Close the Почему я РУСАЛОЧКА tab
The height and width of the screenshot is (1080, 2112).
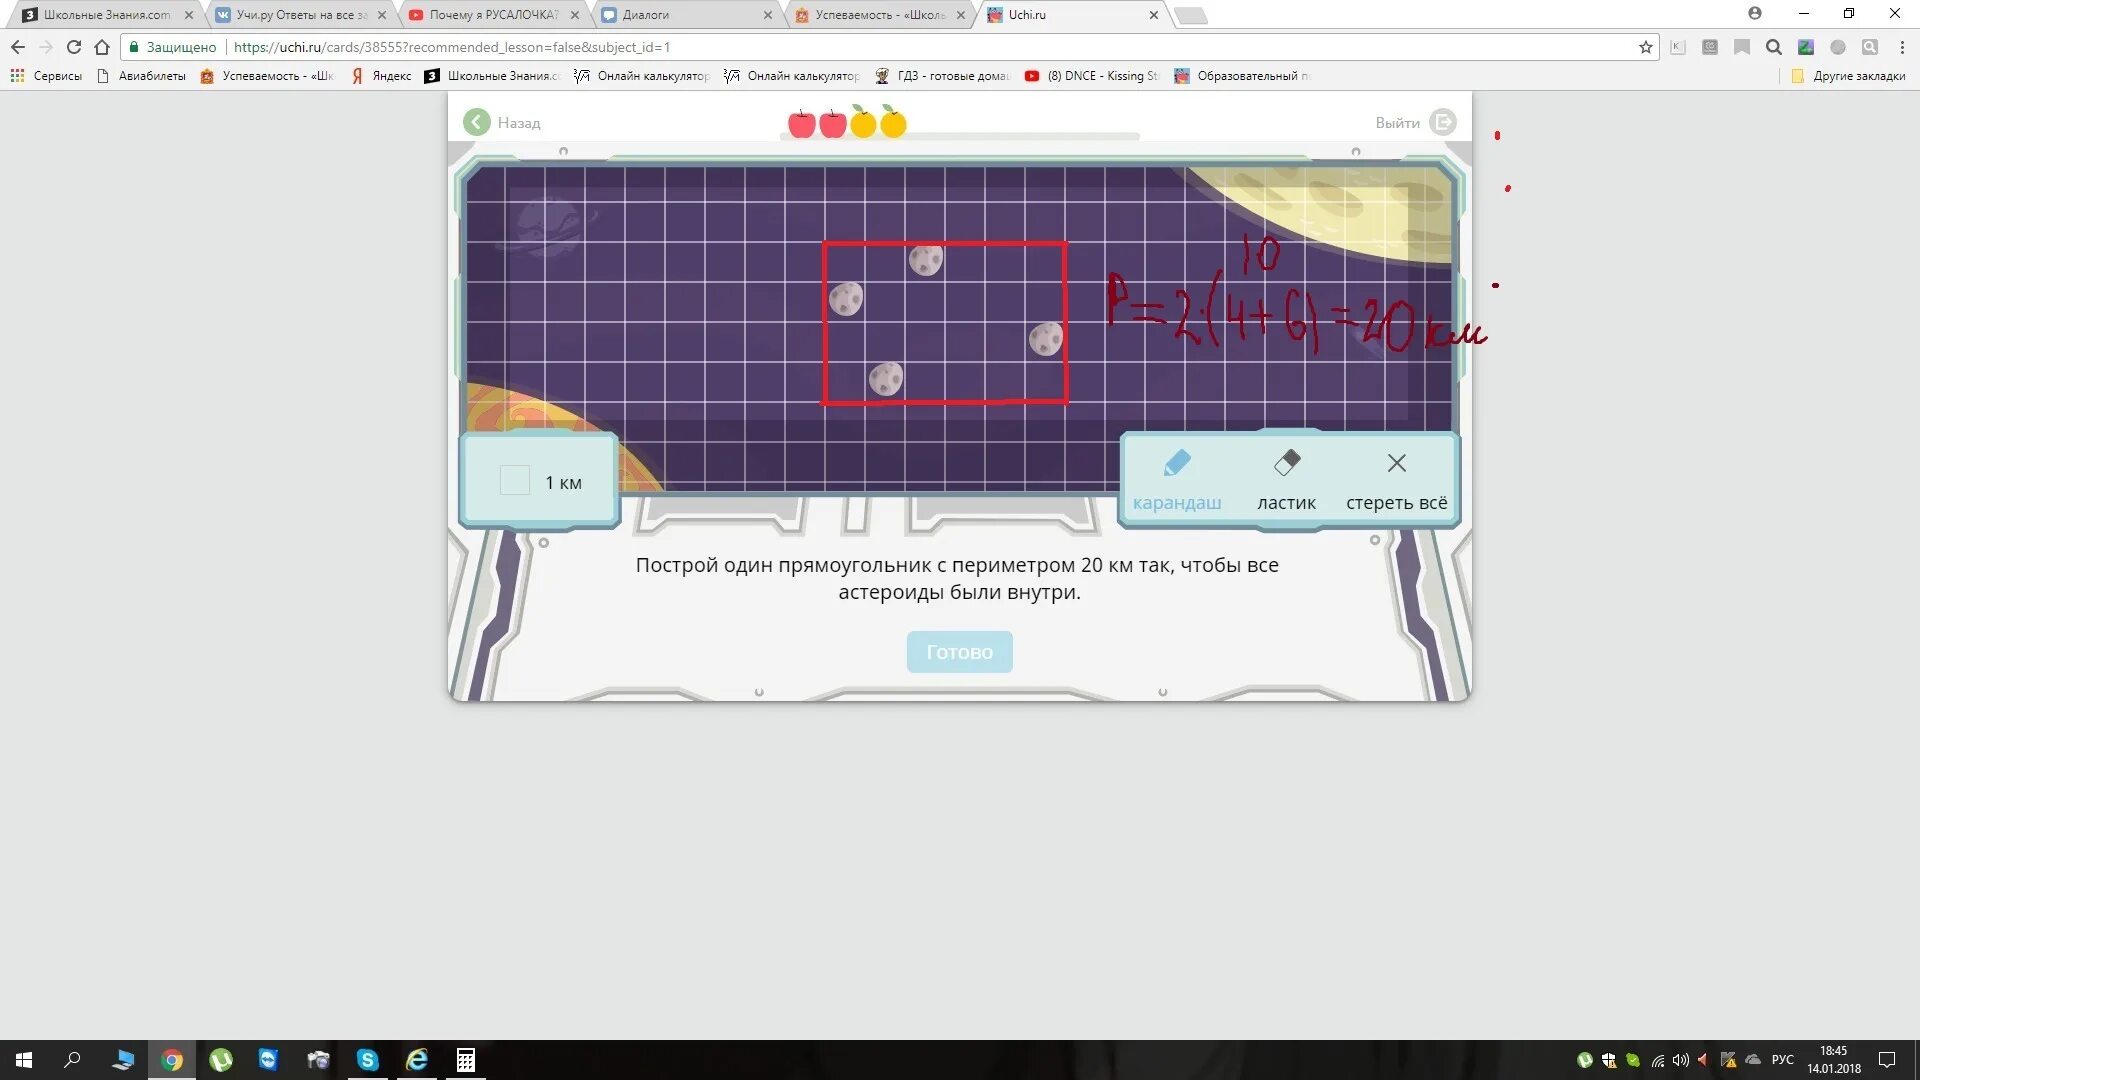tap(575, 15)
